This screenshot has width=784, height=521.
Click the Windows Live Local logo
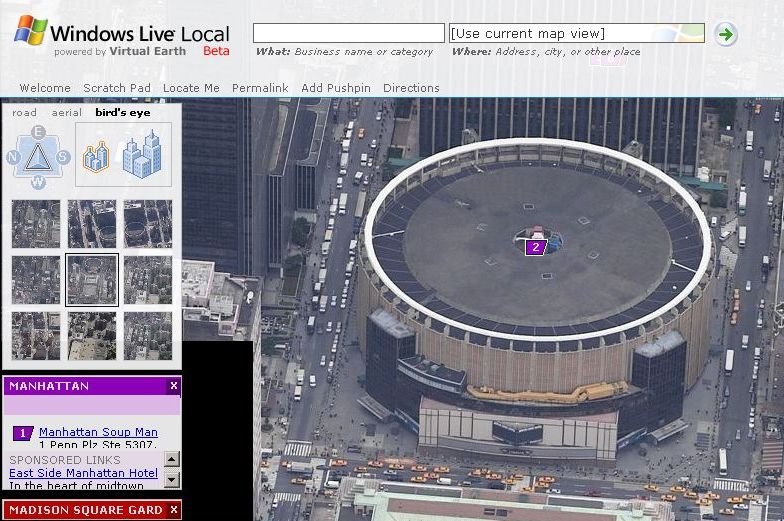pos(122,34)
